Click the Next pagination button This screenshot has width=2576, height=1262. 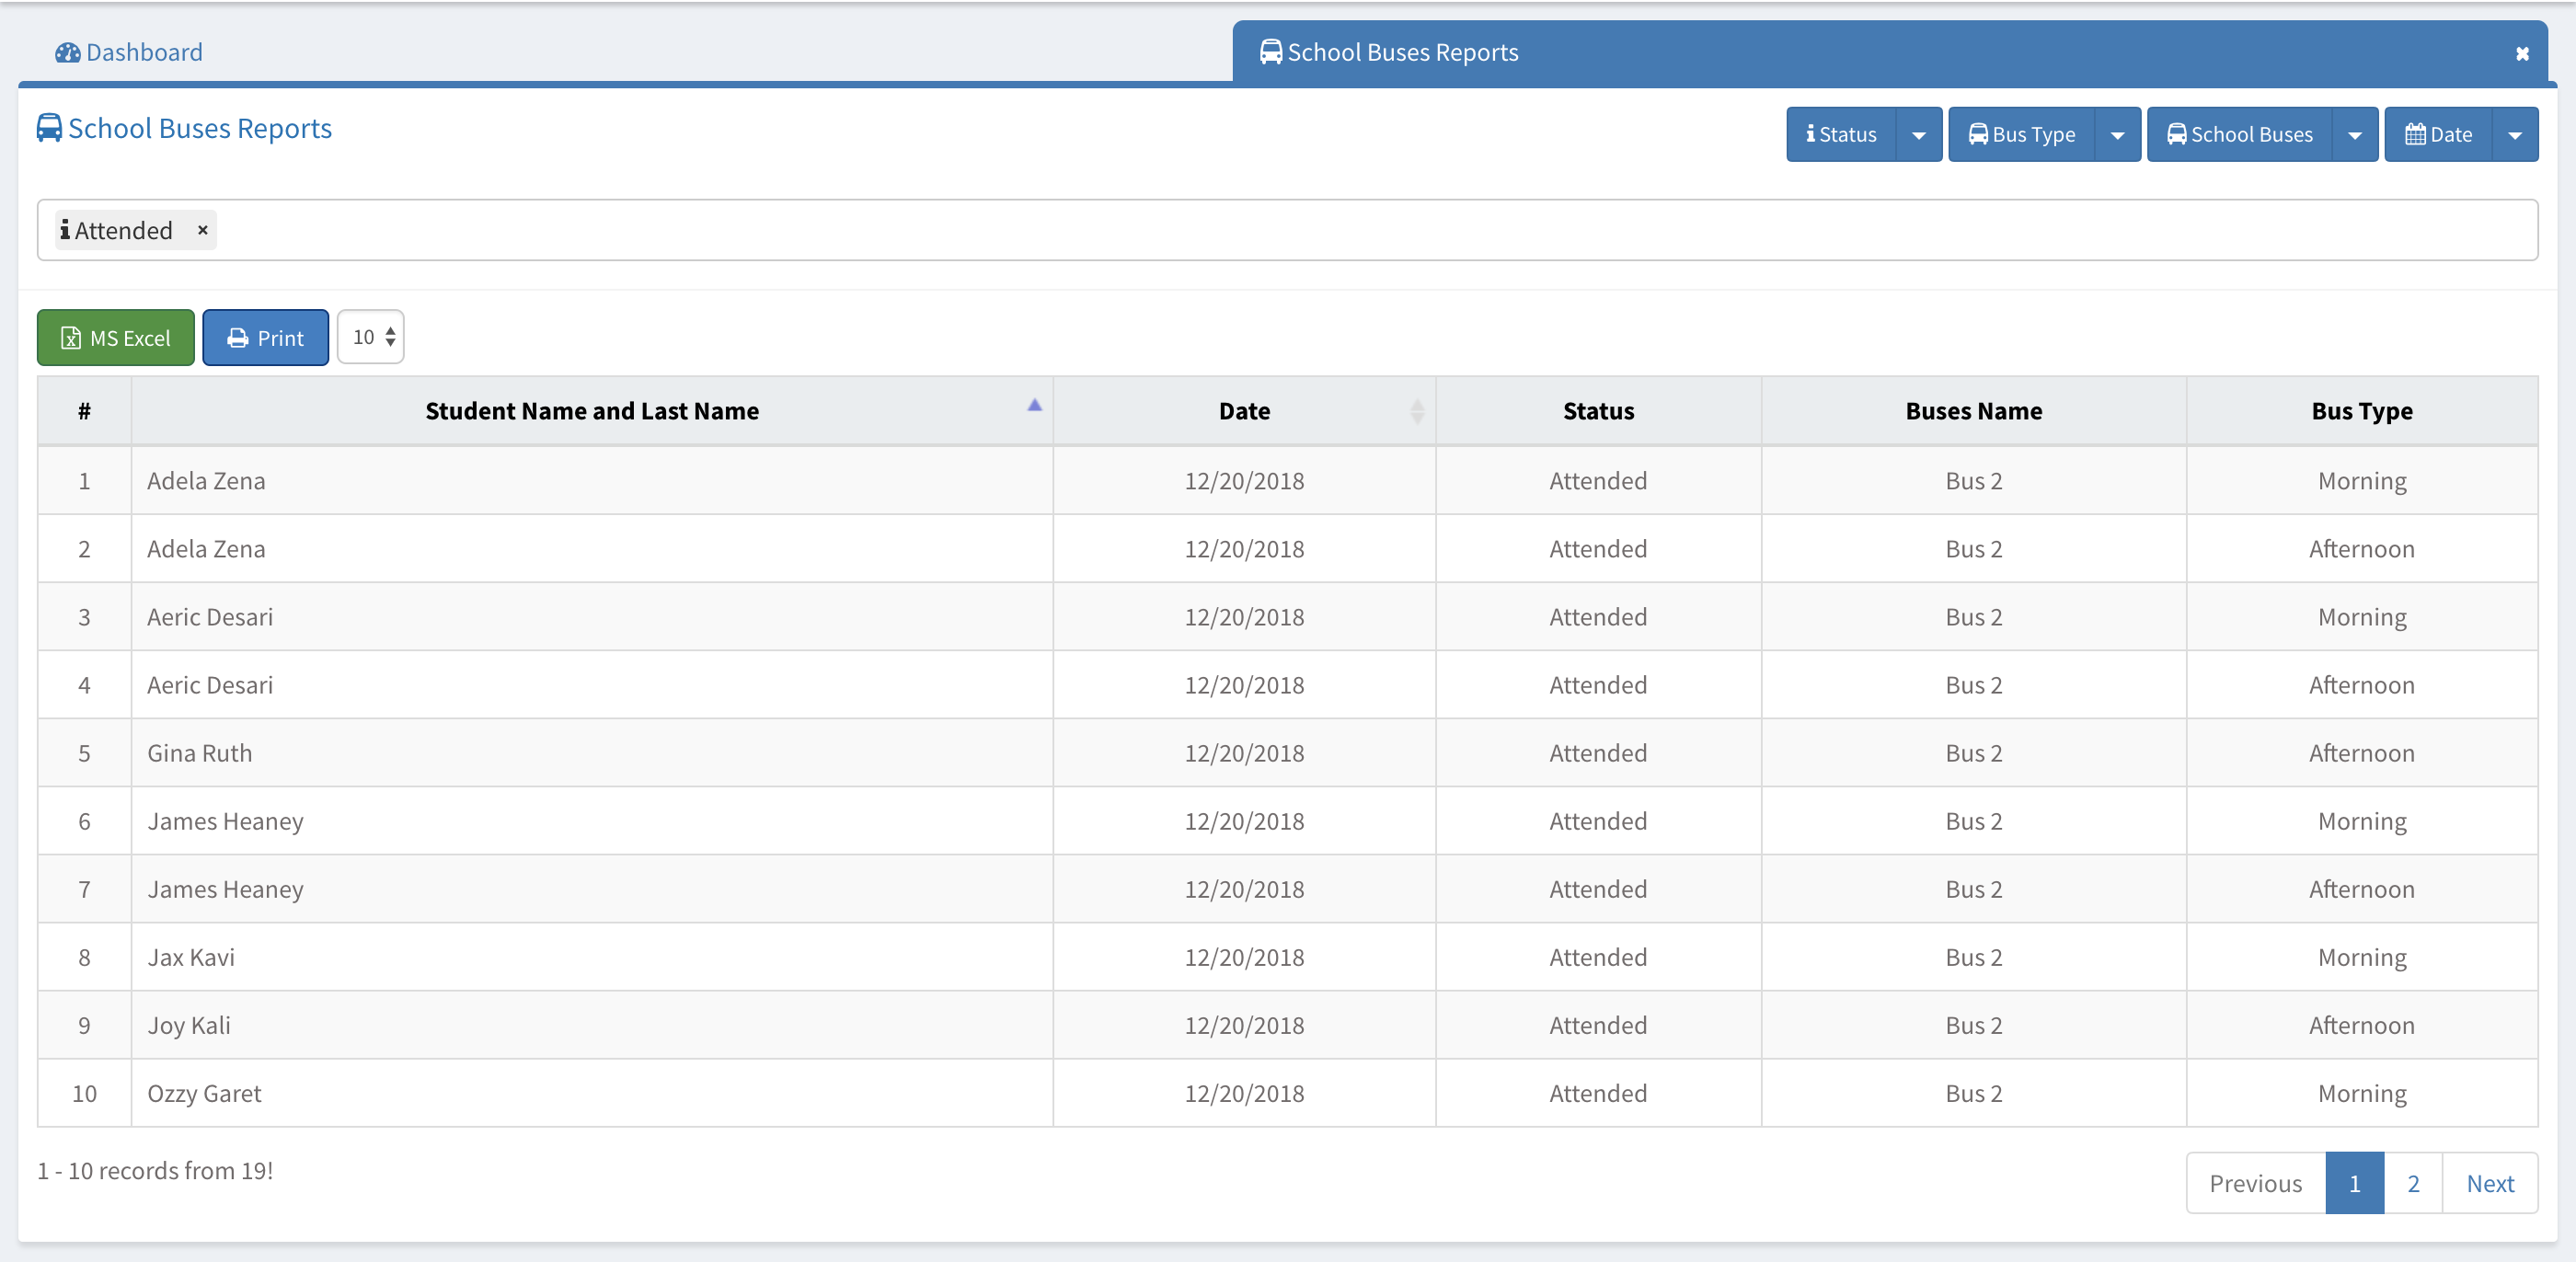[x=2491, y=1183]
